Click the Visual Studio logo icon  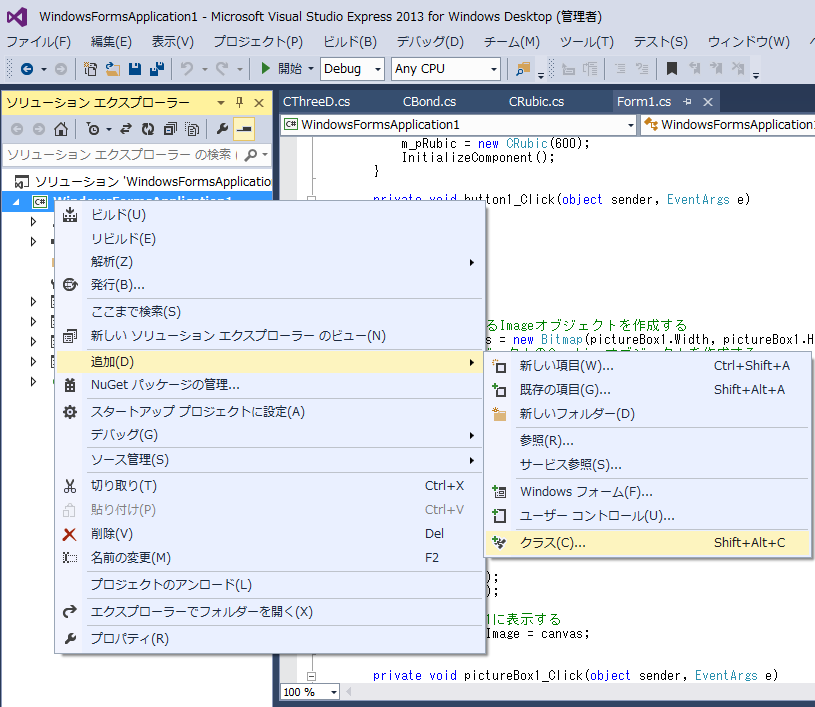point(17,17)
